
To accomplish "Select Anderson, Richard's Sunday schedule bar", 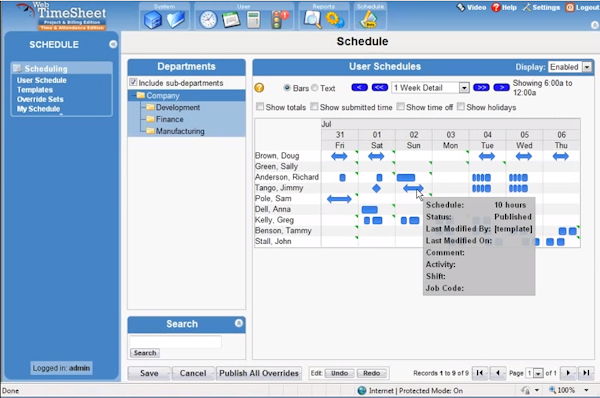I will (406, 177).
